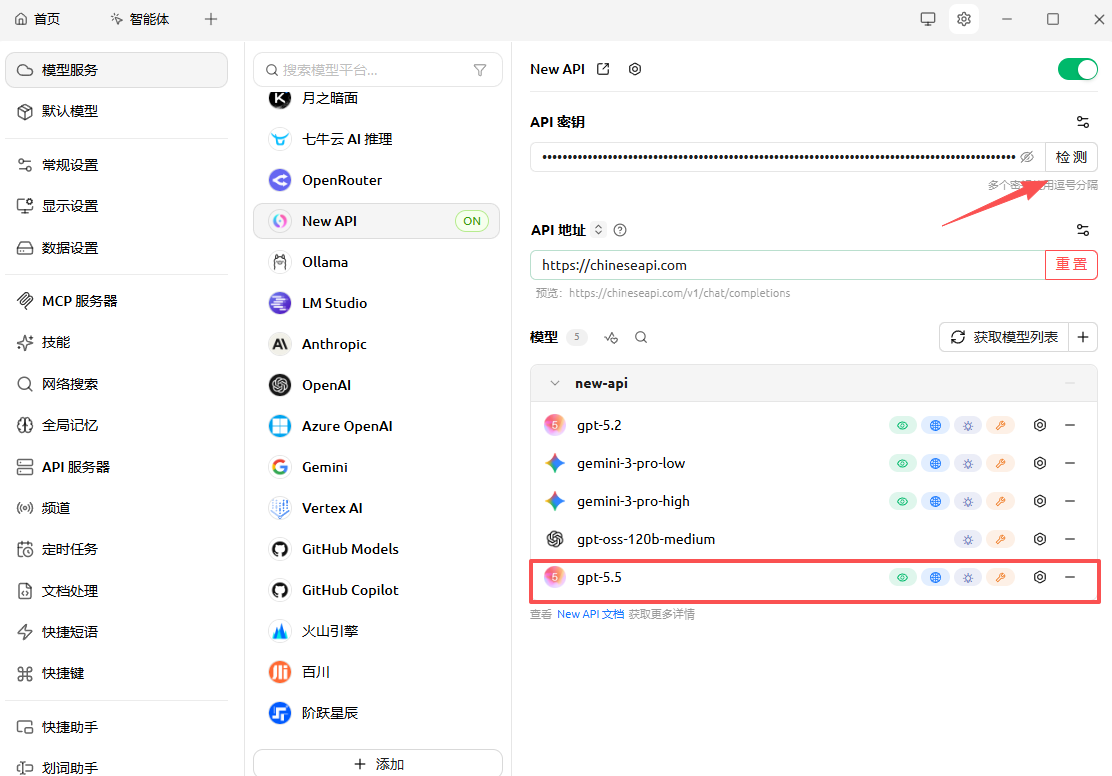
Task: Open 网络搜索 settings section
Action: click(x=116, y=384)
